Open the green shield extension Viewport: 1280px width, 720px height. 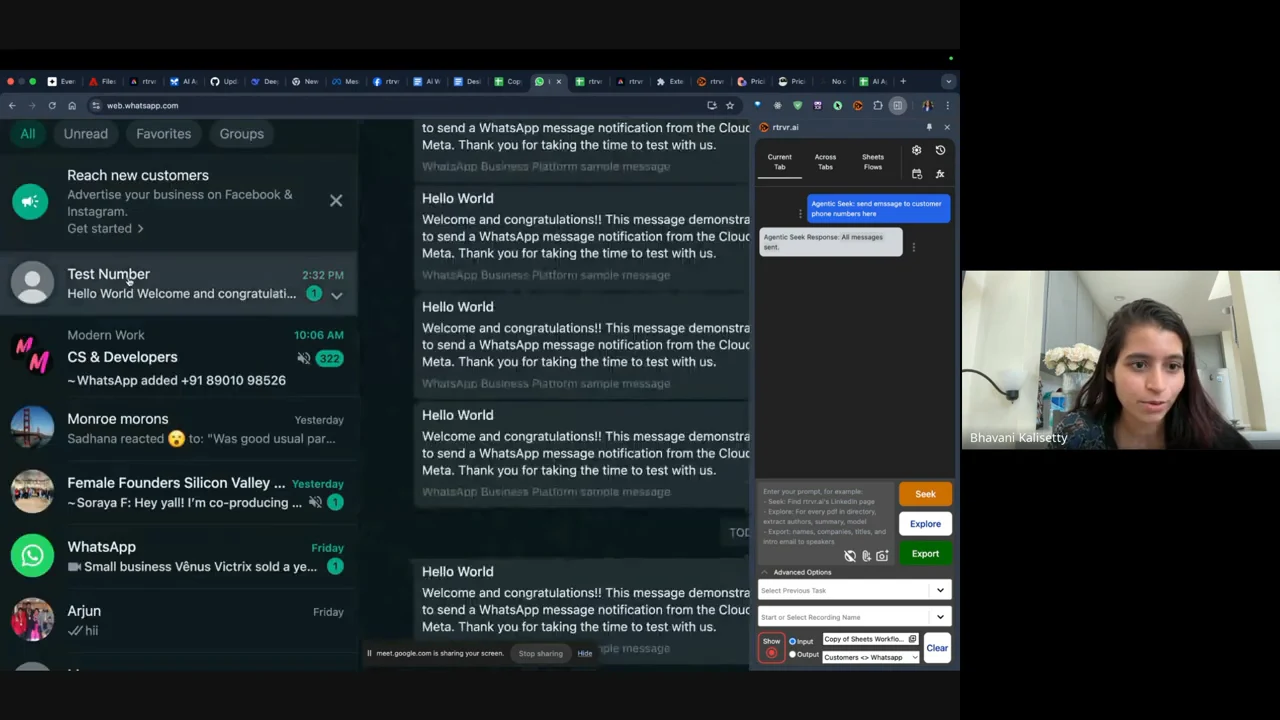[798, 105]
